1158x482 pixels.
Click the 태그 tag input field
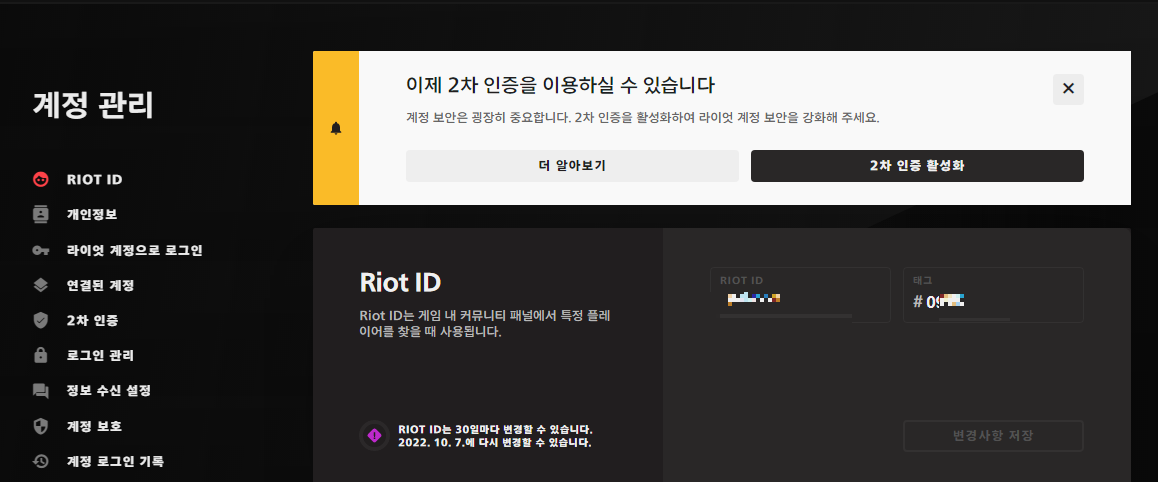point(993,295)
